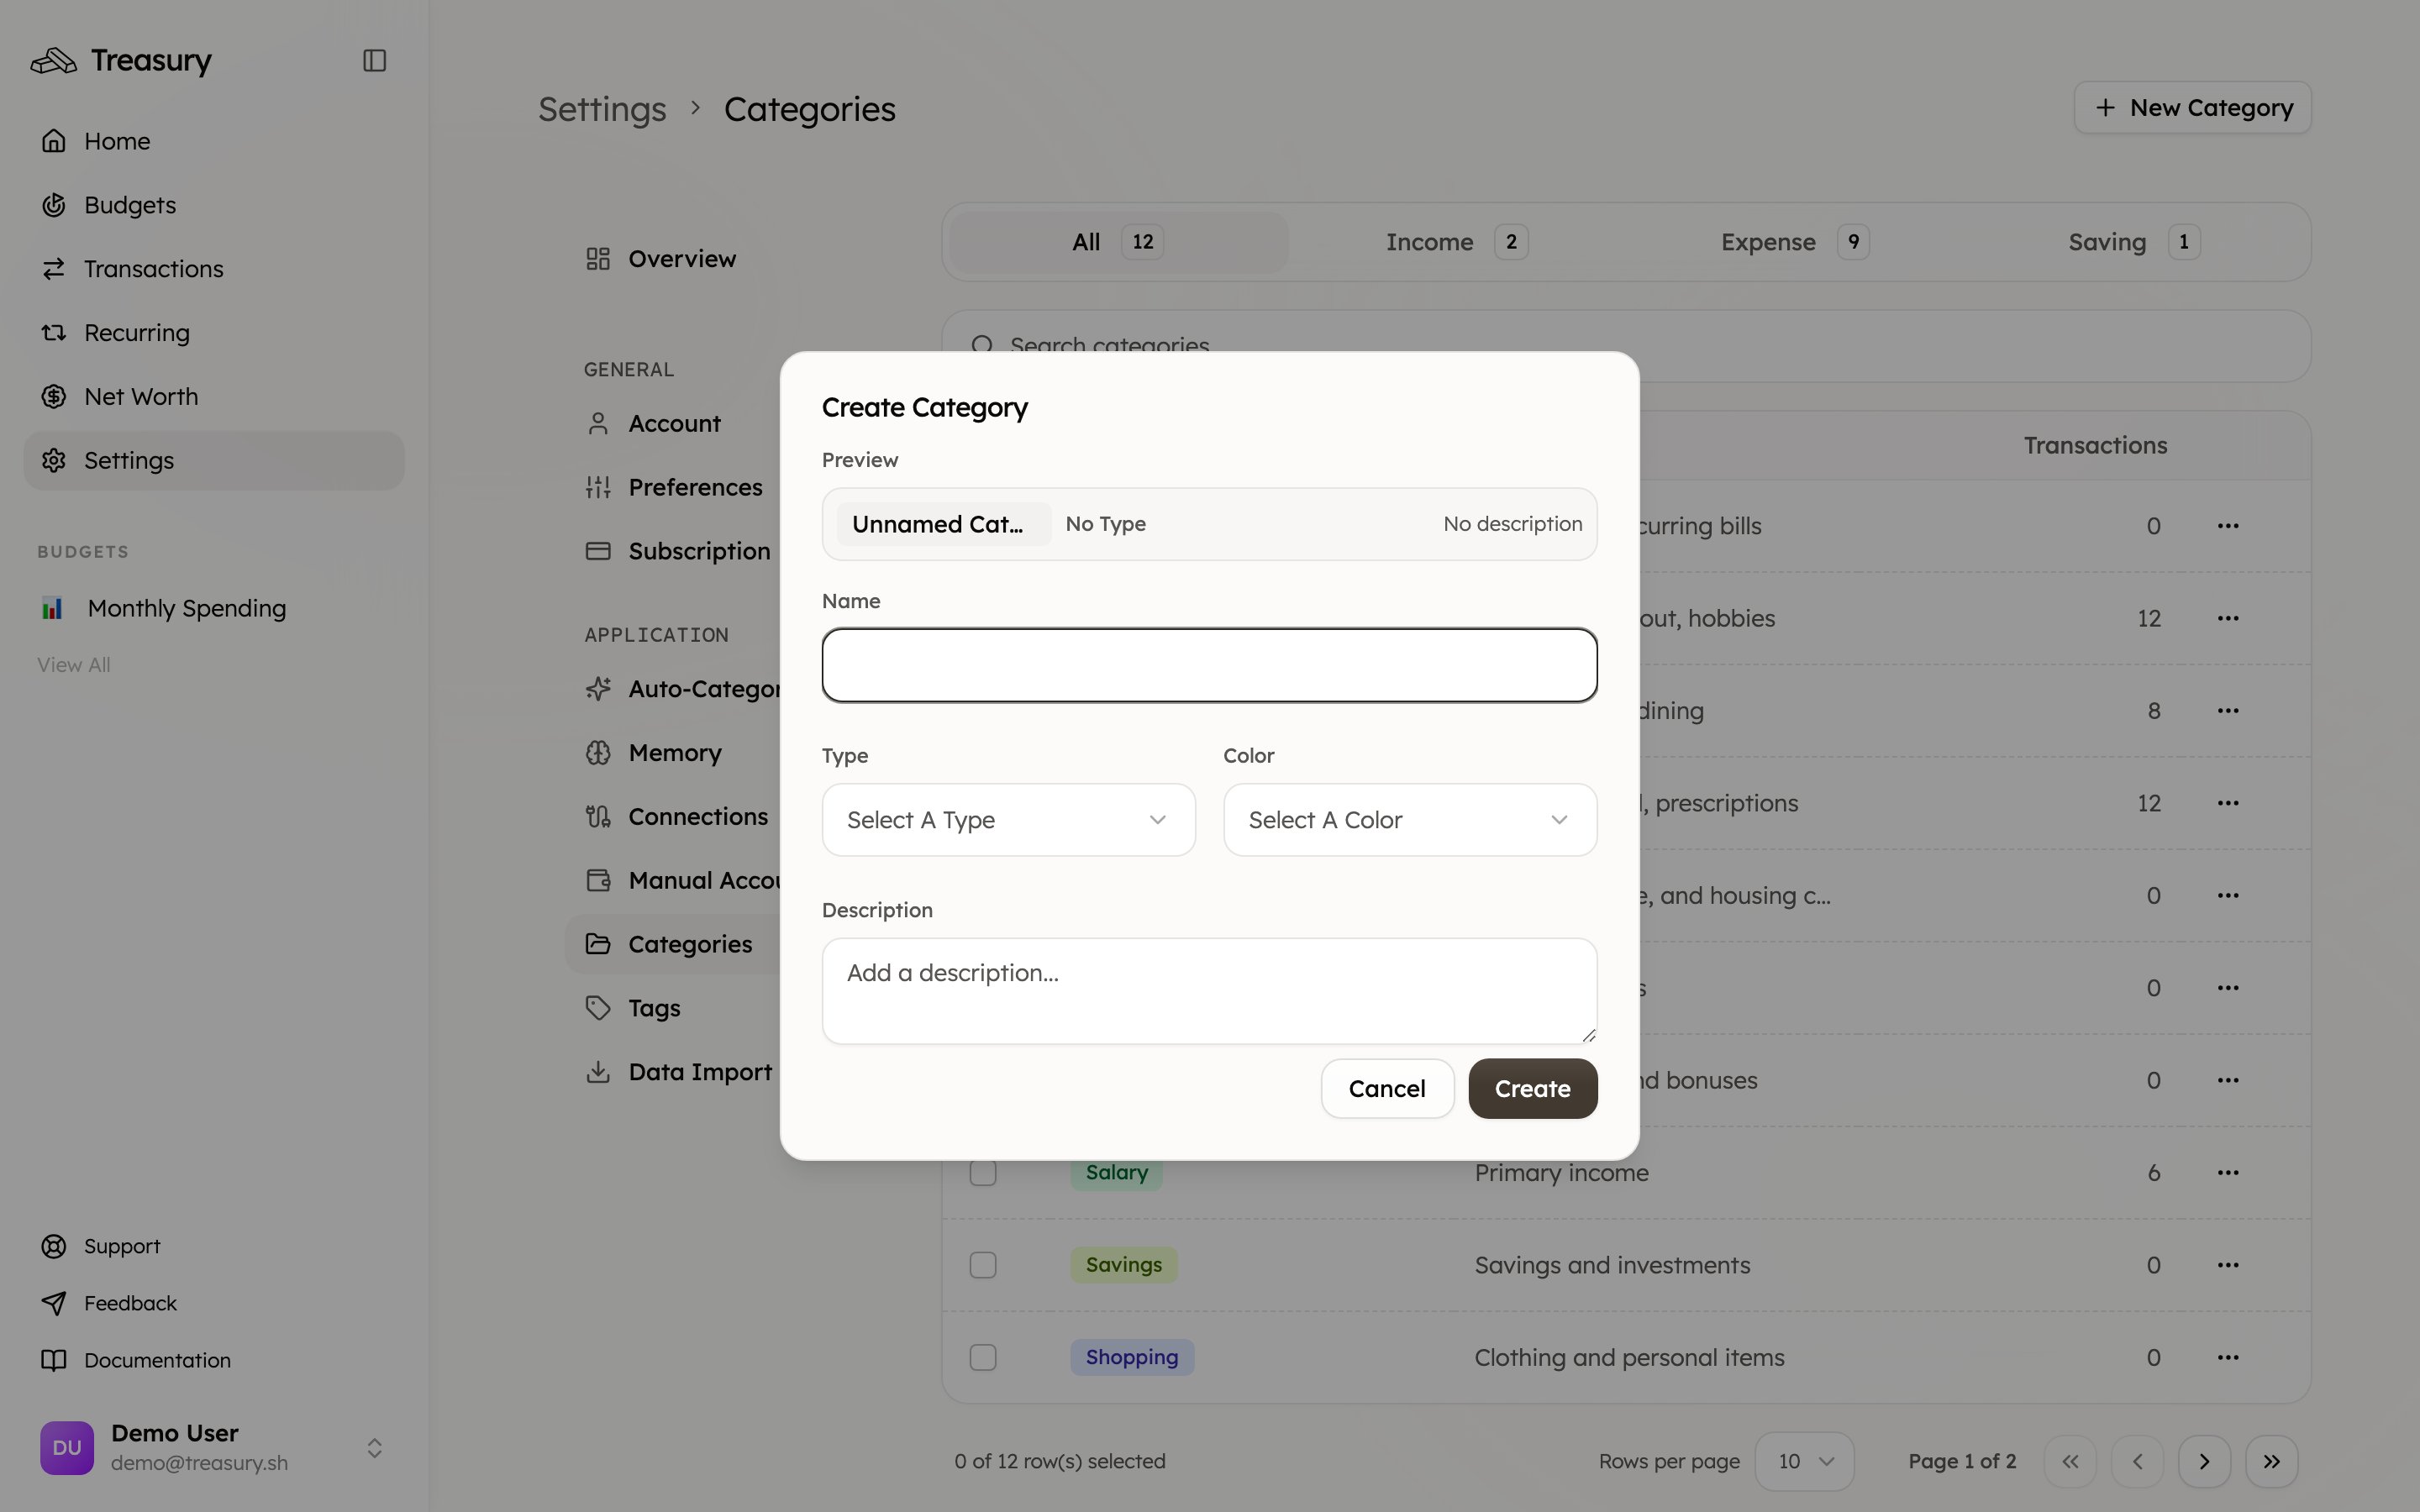Click Settings in the breadcrumb
2420x1512 pixels.
pyautogui.click(x=602, y=109)
